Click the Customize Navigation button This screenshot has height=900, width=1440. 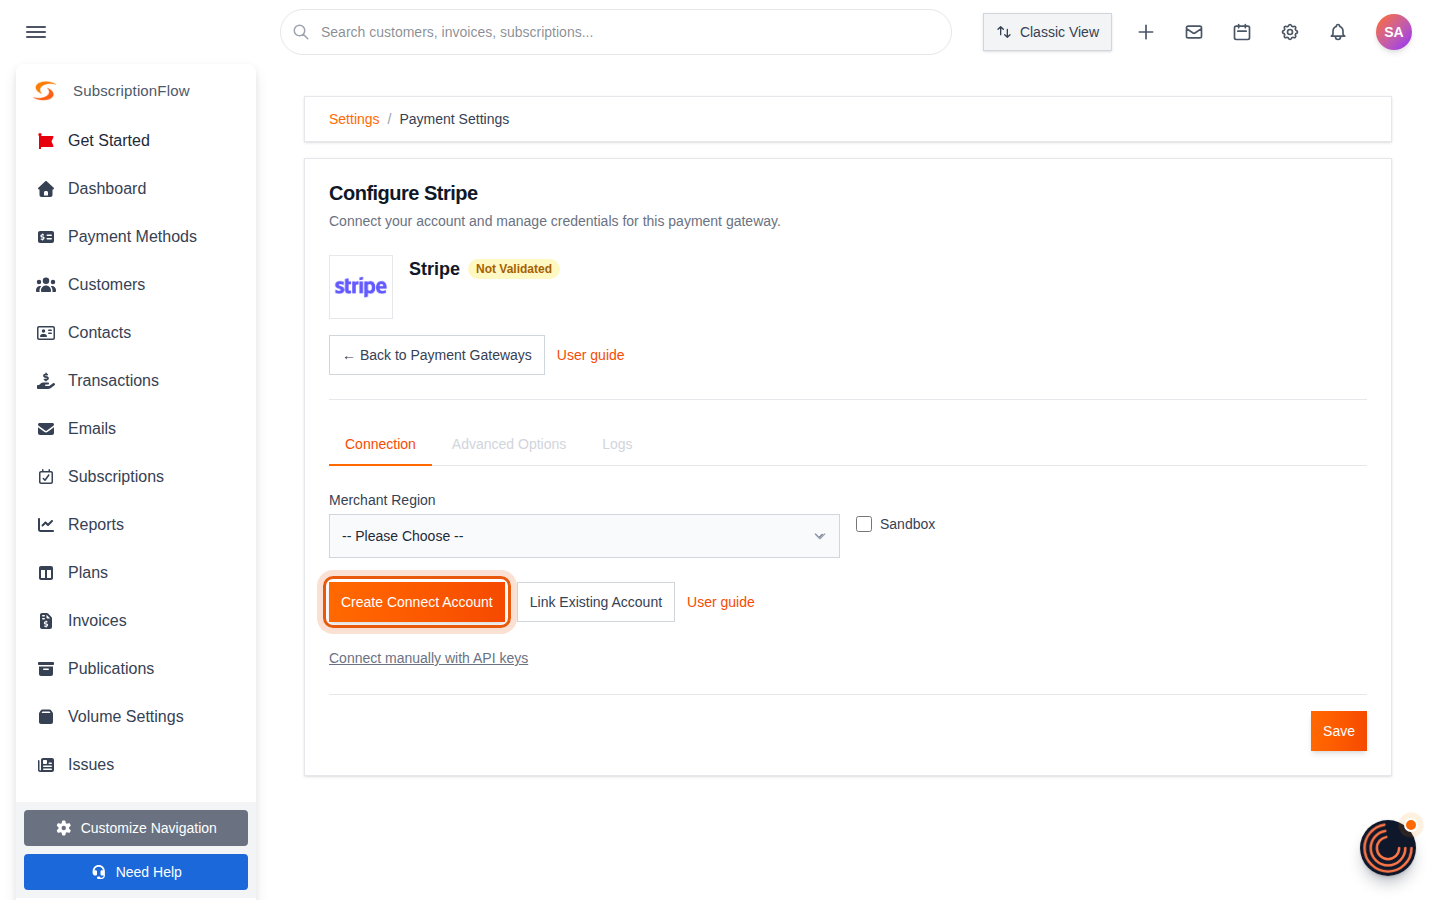click(x=136, y=828)
